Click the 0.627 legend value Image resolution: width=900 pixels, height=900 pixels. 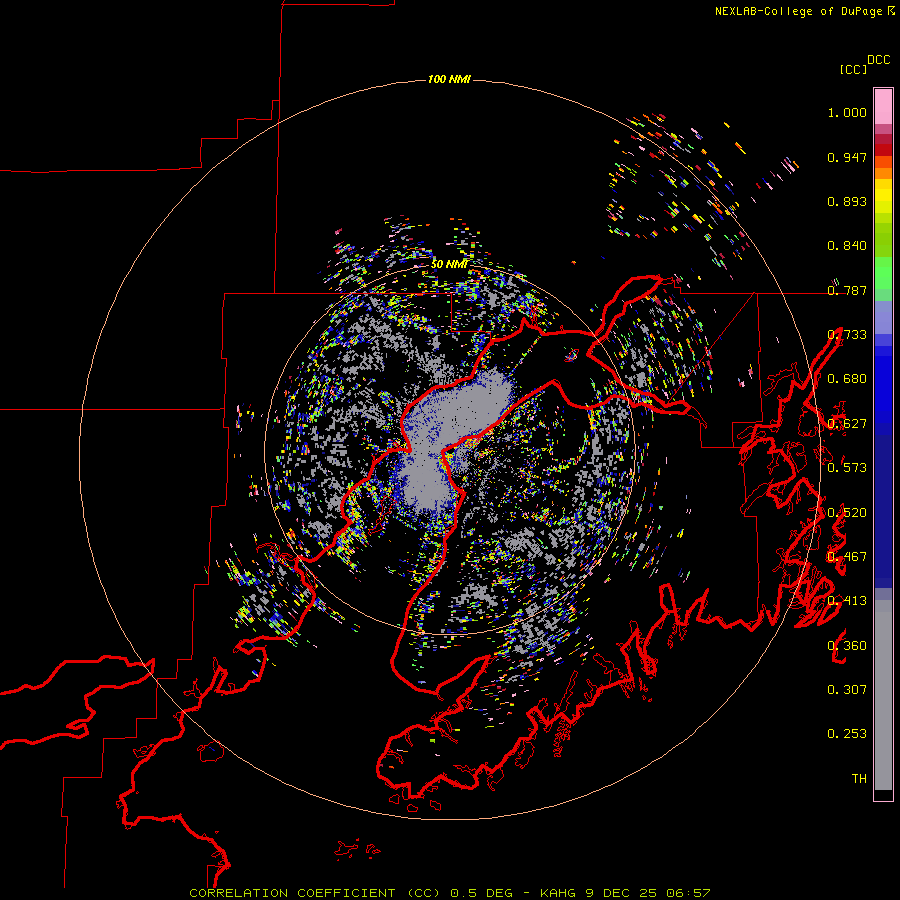[847, 424]
